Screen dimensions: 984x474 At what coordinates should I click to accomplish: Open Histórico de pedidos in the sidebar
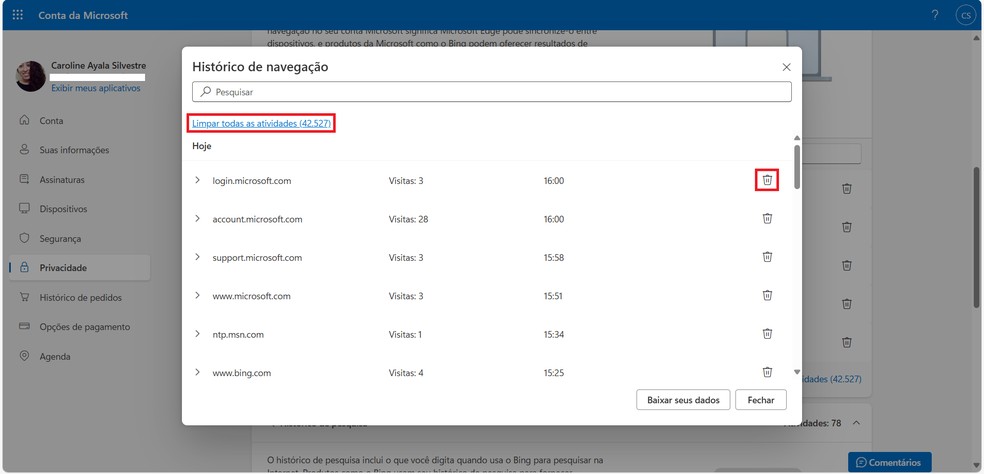tap(79, 298)
